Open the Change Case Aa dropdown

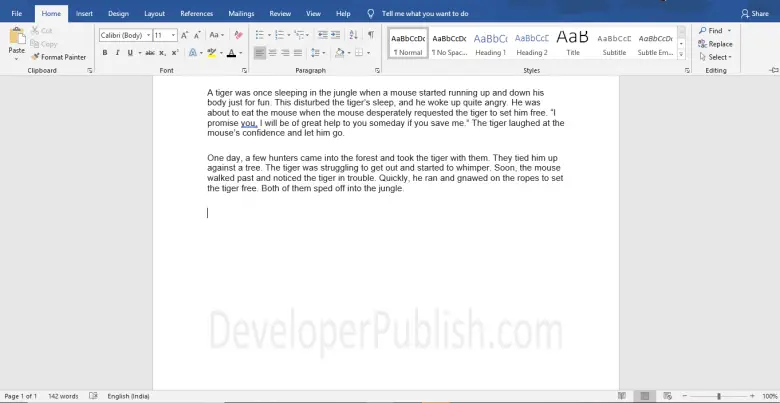(x=216, y=35)
